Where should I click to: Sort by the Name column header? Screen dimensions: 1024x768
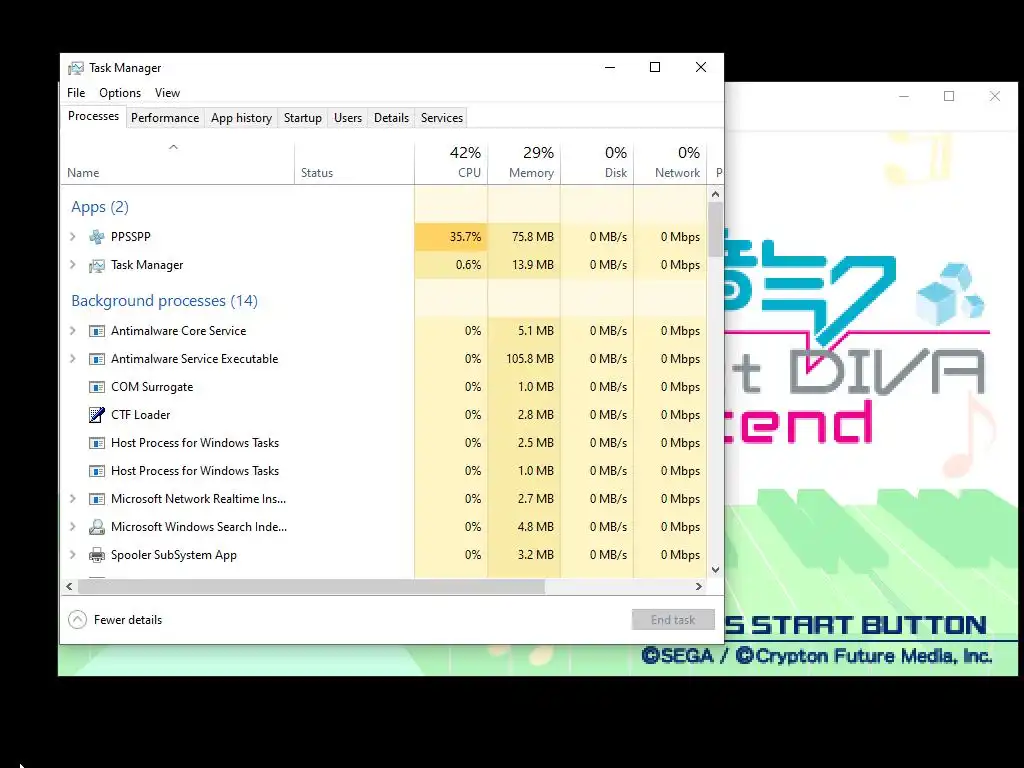pyautogui.click(x=177, y=163)
